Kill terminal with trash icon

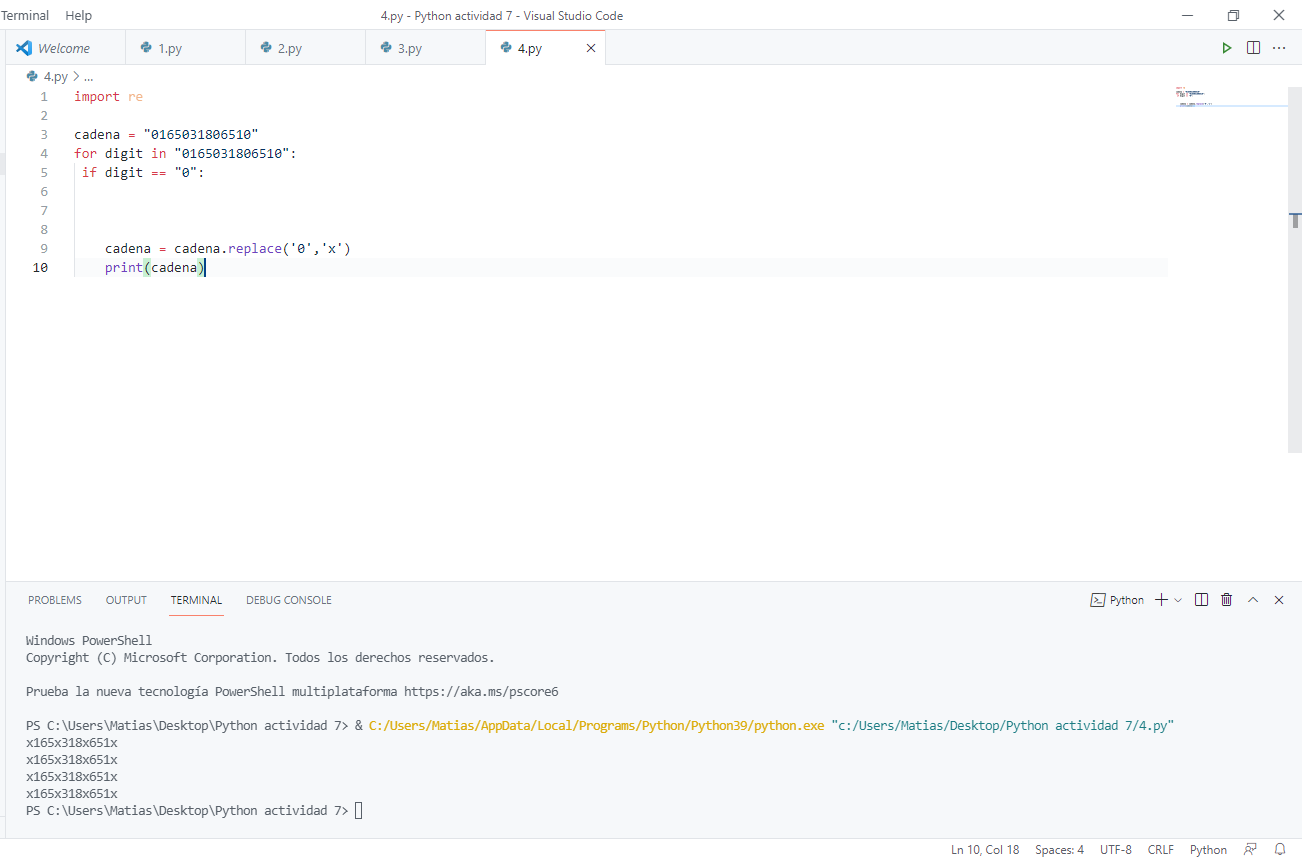[x=1227, y=600]
